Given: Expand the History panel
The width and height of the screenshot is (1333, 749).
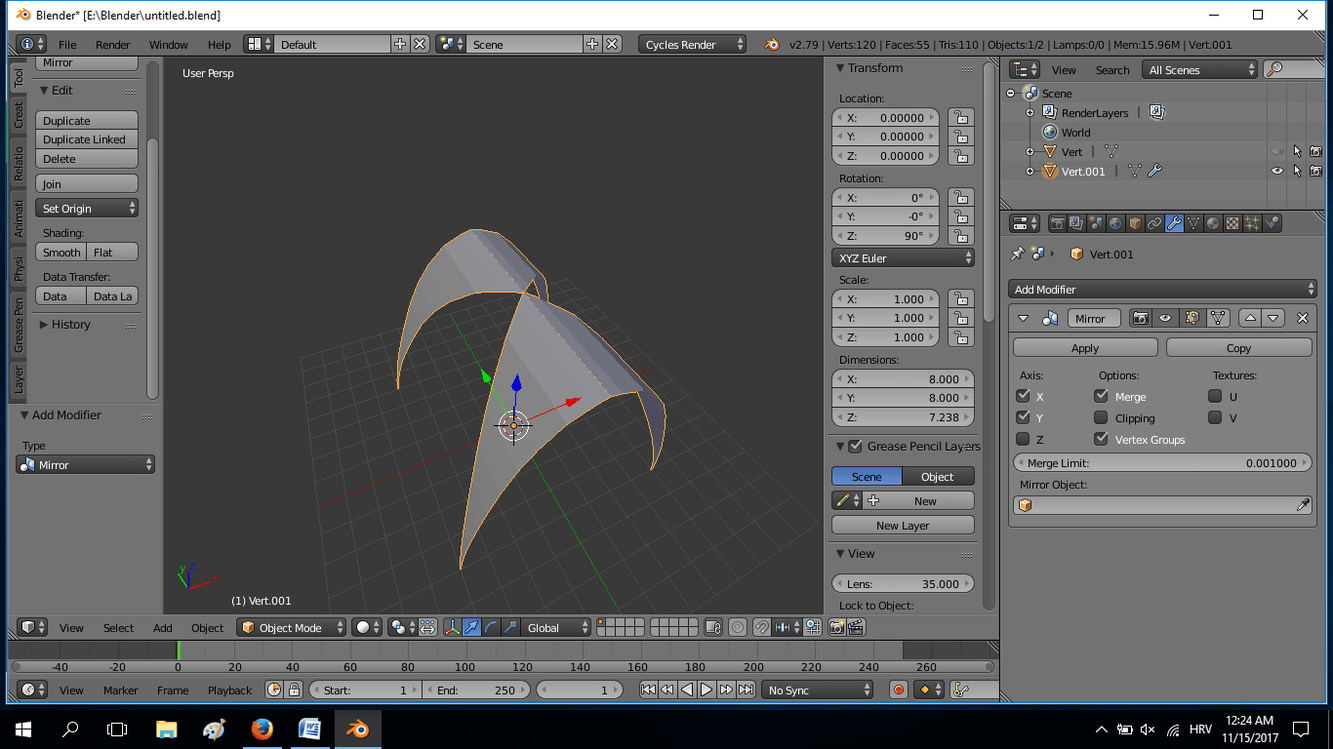Looking at the screenshot, I should point(70,325).
